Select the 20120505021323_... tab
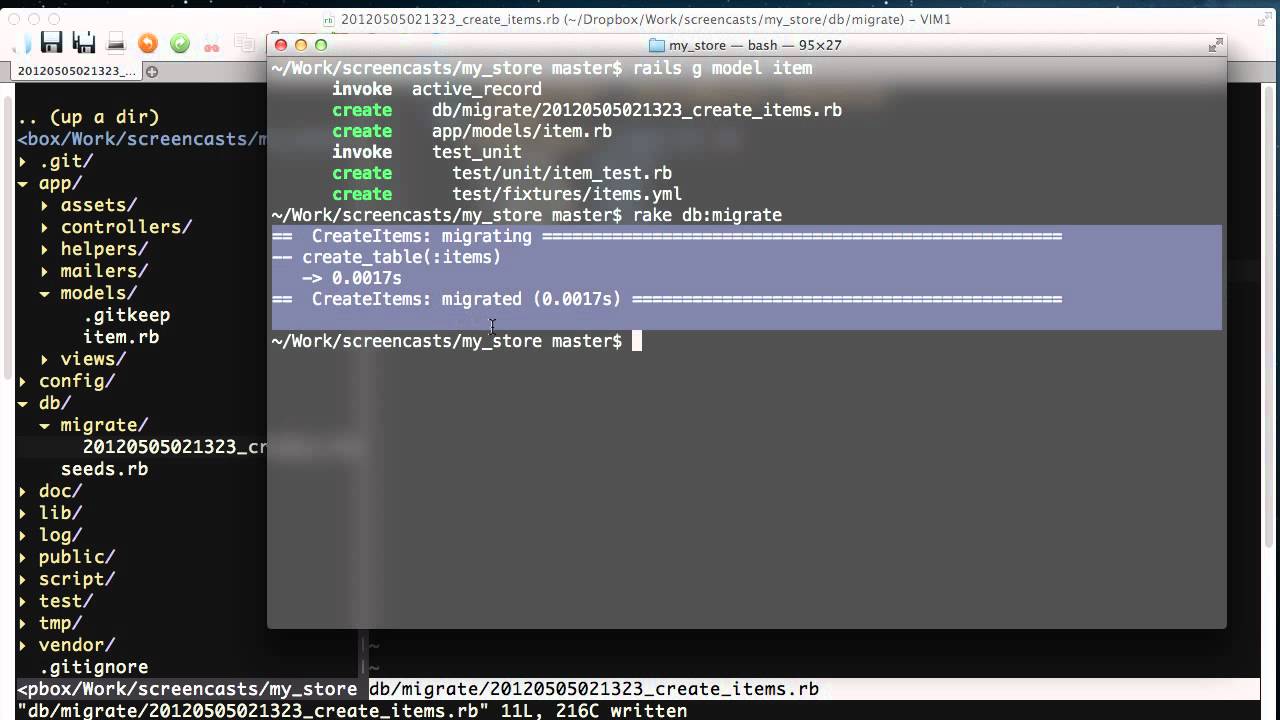Screen dimensions: 1280x720 (77, 71)
